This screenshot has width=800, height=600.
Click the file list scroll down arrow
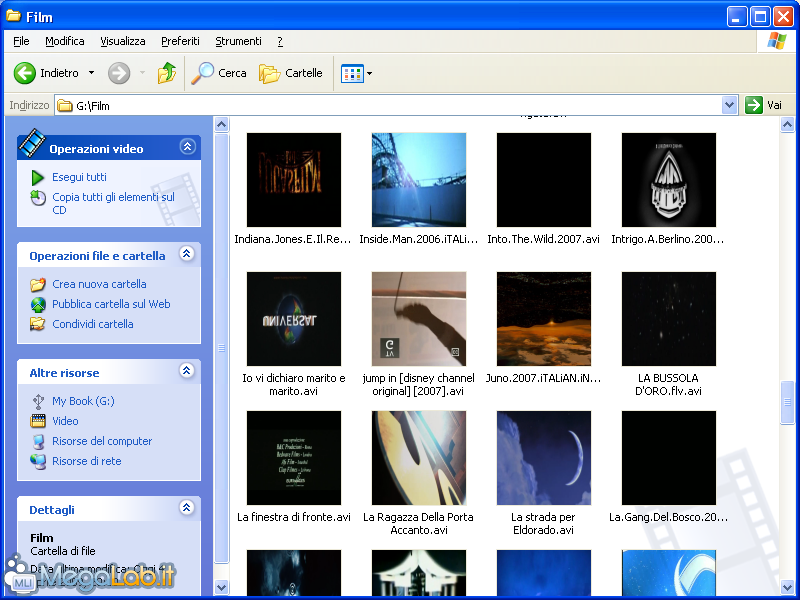click(787, 587)
